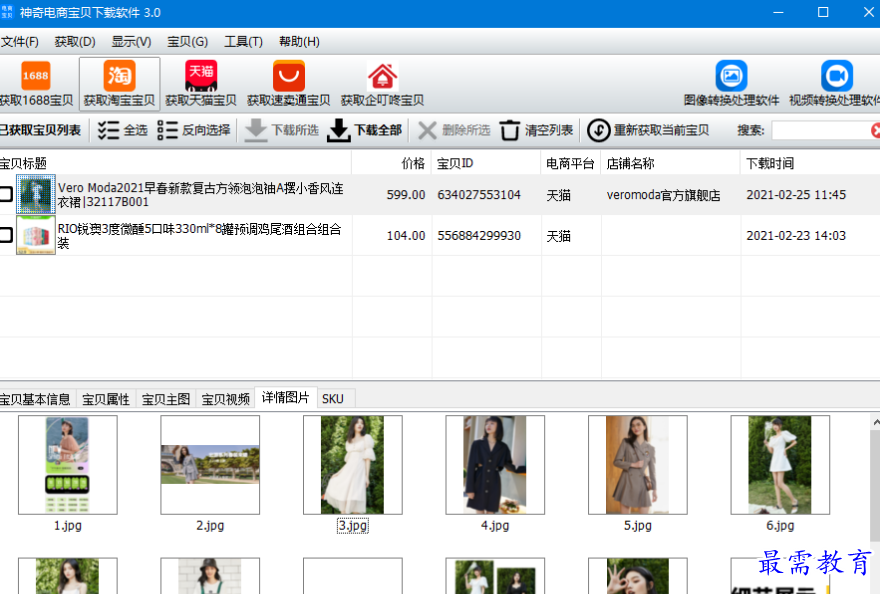Sort by 价格 column header

(392, 163)
